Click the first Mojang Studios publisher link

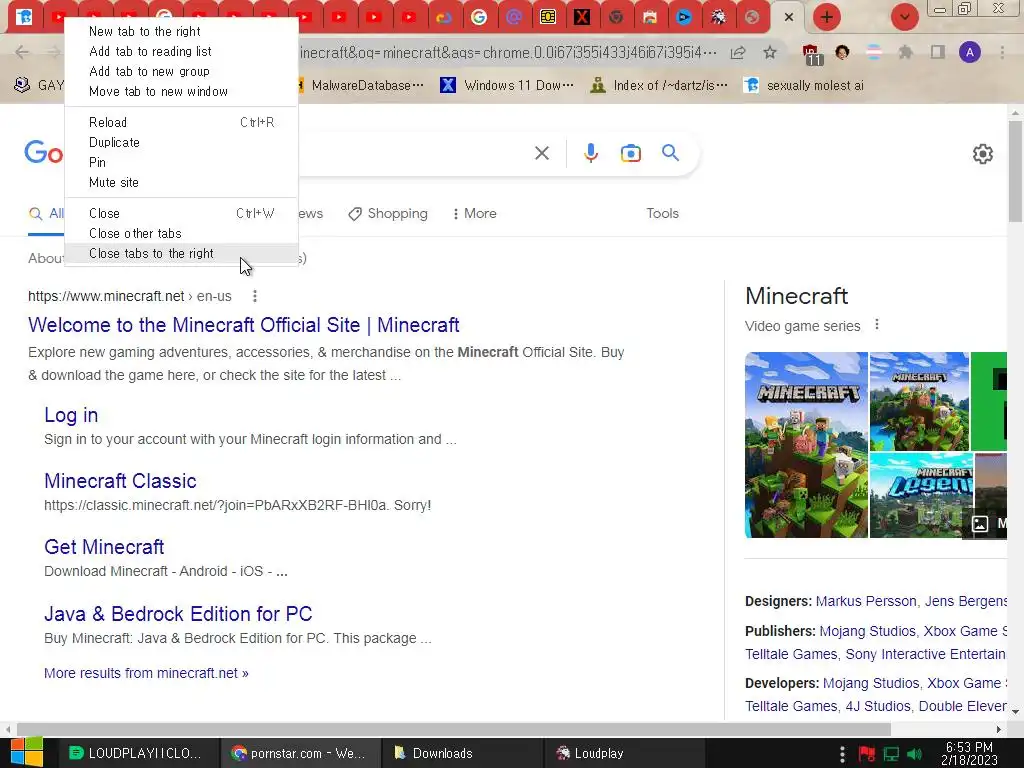[867, 632]
